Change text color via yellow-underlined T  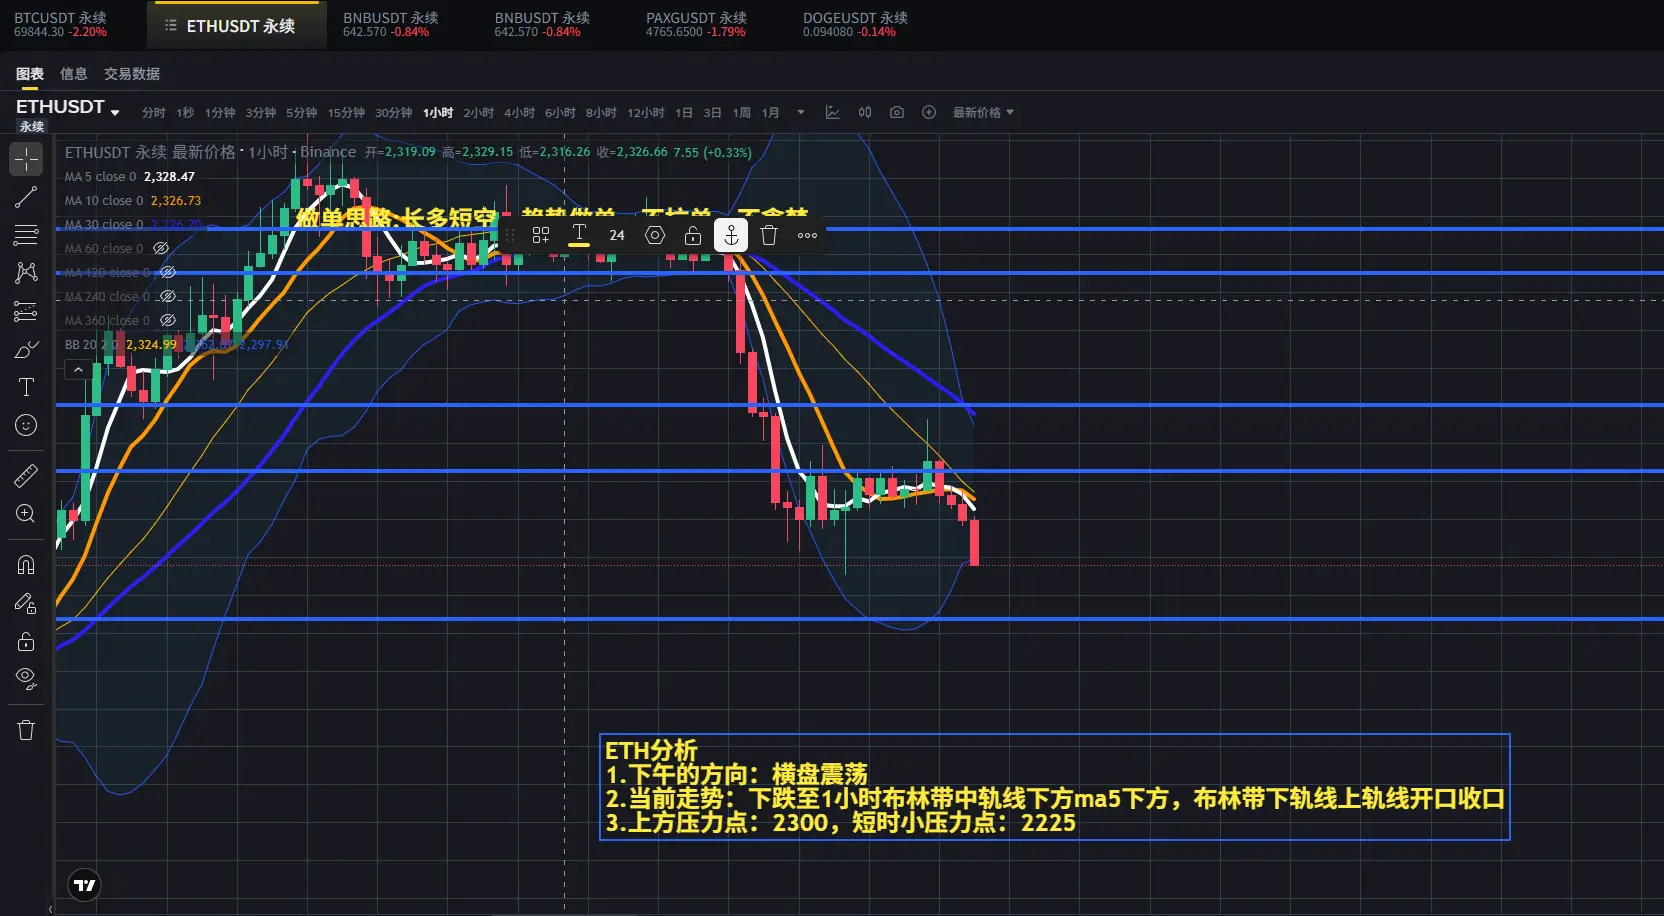tap(579, 235)
